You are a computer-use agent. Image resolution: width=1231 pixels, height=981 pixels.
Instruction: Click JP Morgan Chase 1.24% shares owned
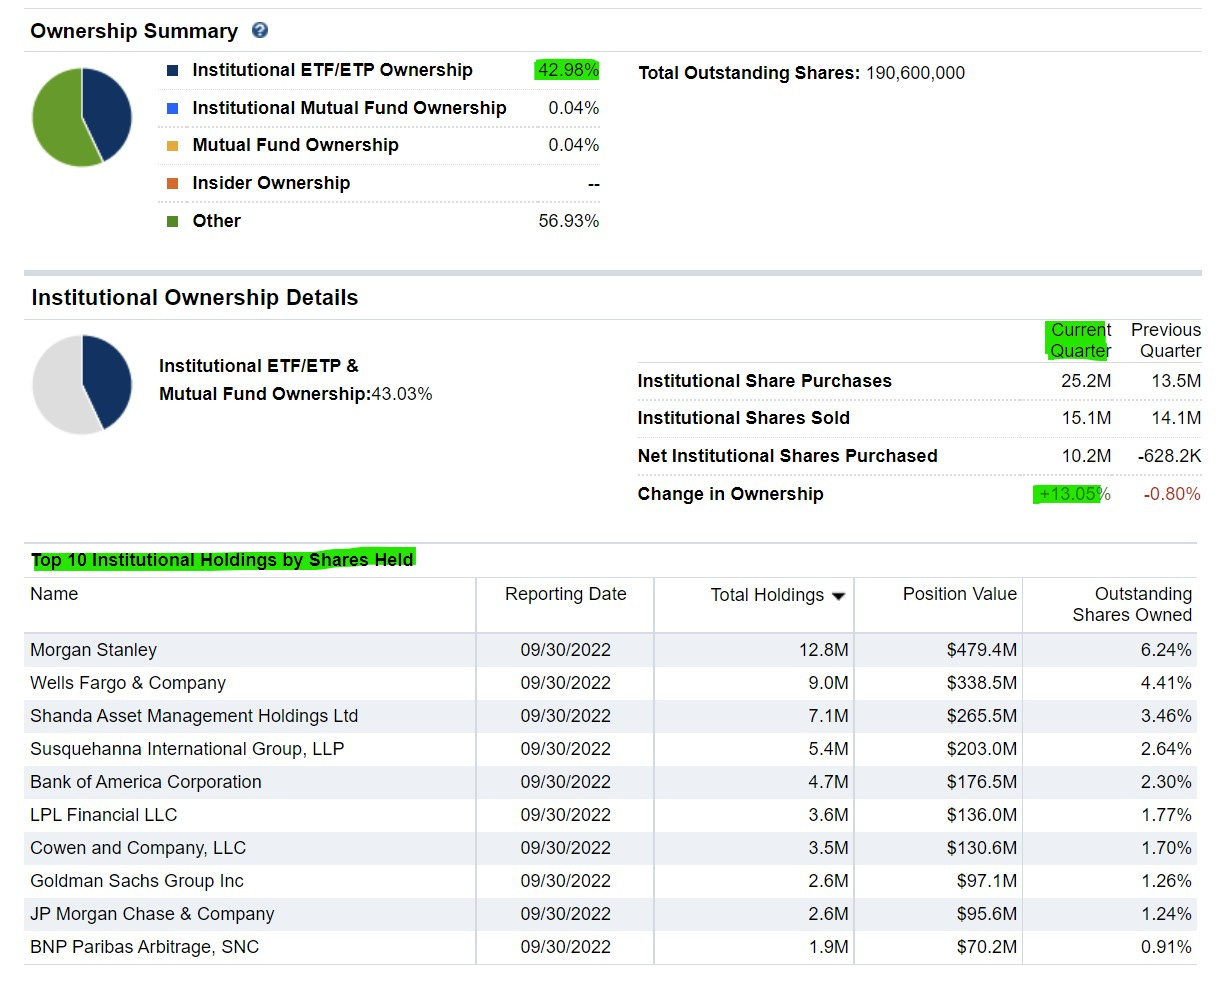click(1166, 914)
